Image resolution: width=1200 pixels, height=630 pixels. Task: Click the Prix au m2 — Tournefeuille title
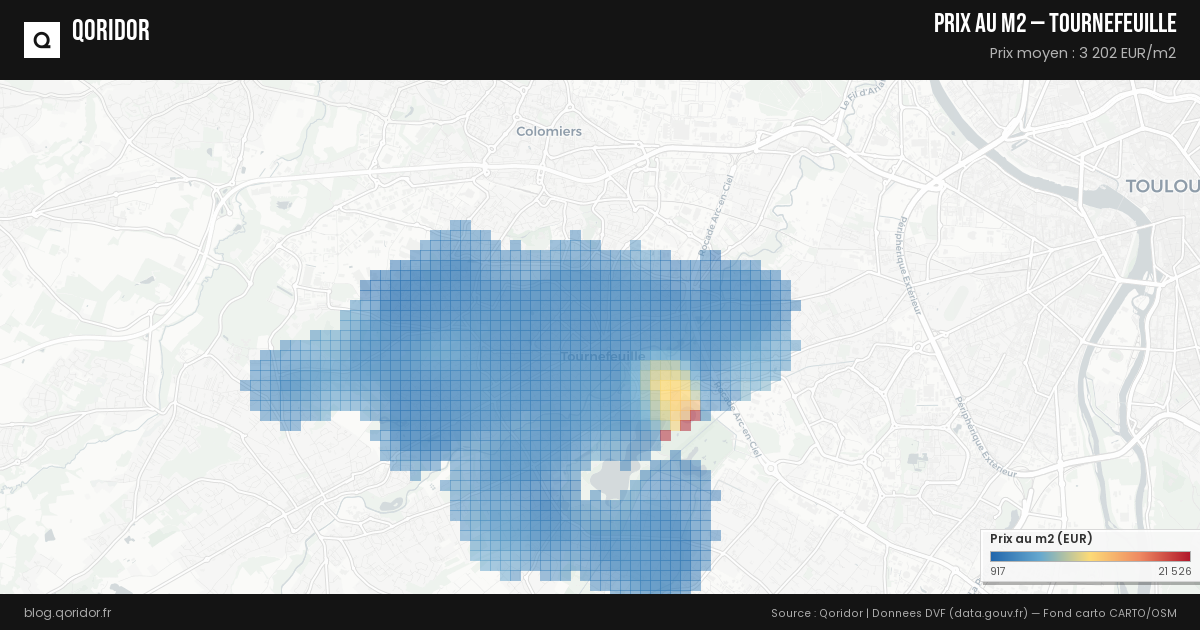coord(1054,24)
